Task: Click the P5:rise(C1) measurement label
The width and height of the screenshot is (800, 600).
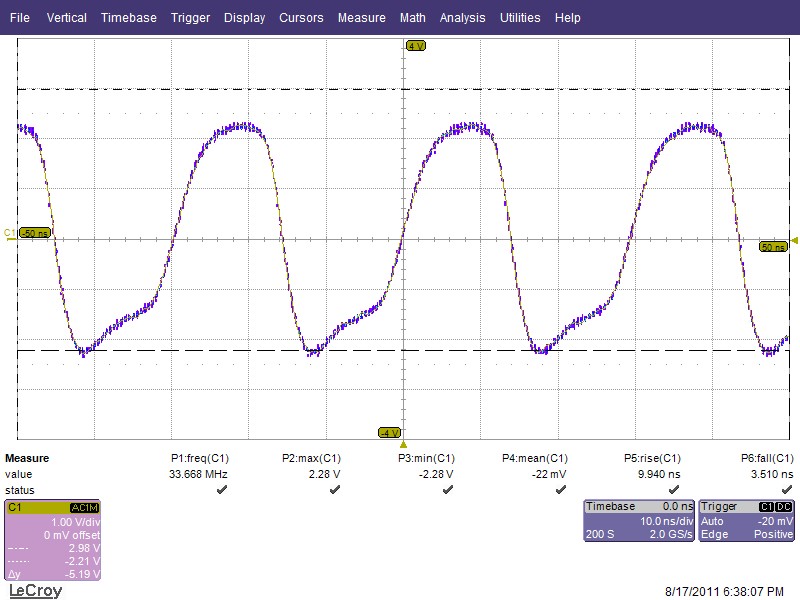Action: tap(652, 458)
